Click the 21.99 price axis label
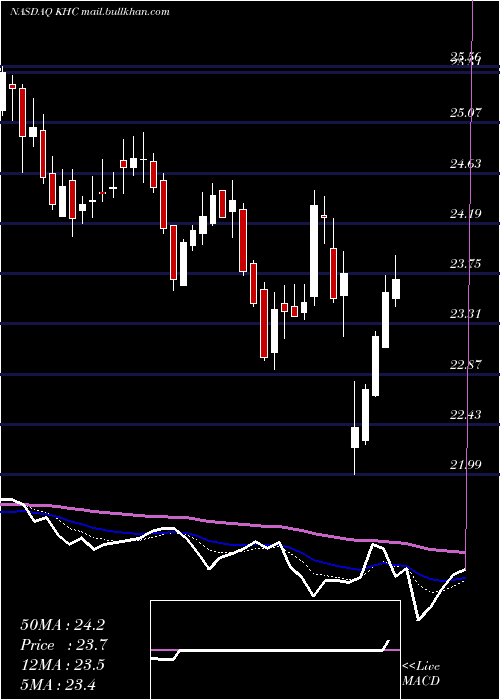Screen dimensions: 500x700 pos(466,465)
